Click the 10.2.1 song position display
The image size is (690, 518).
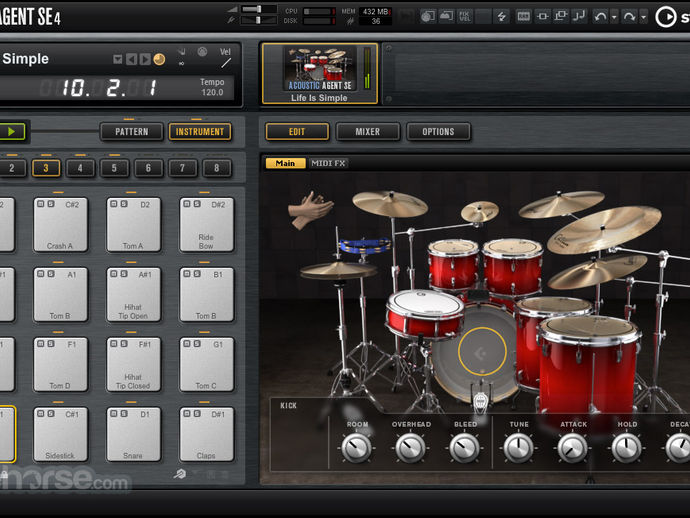tap(109, 88)
